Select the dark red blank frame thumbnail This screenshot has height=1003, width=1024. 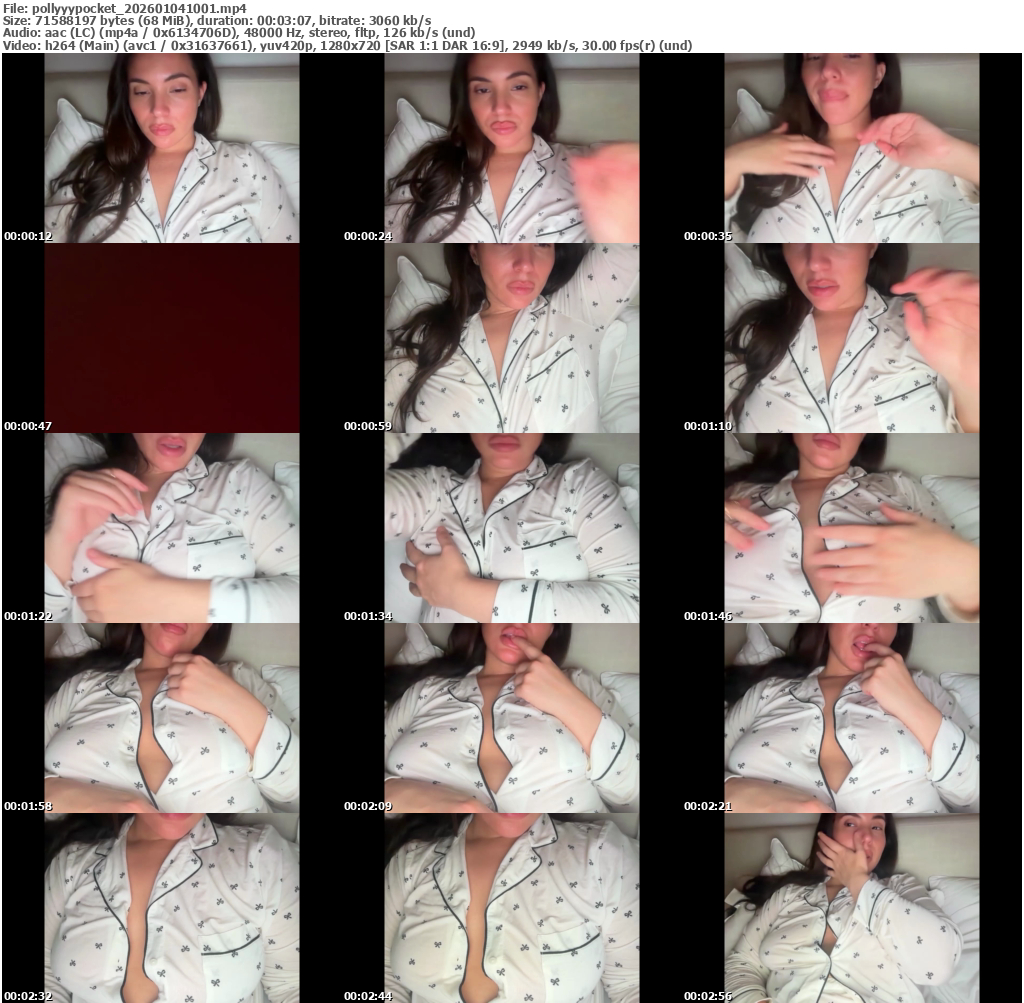pyautogui.click(x=171, y=338)
